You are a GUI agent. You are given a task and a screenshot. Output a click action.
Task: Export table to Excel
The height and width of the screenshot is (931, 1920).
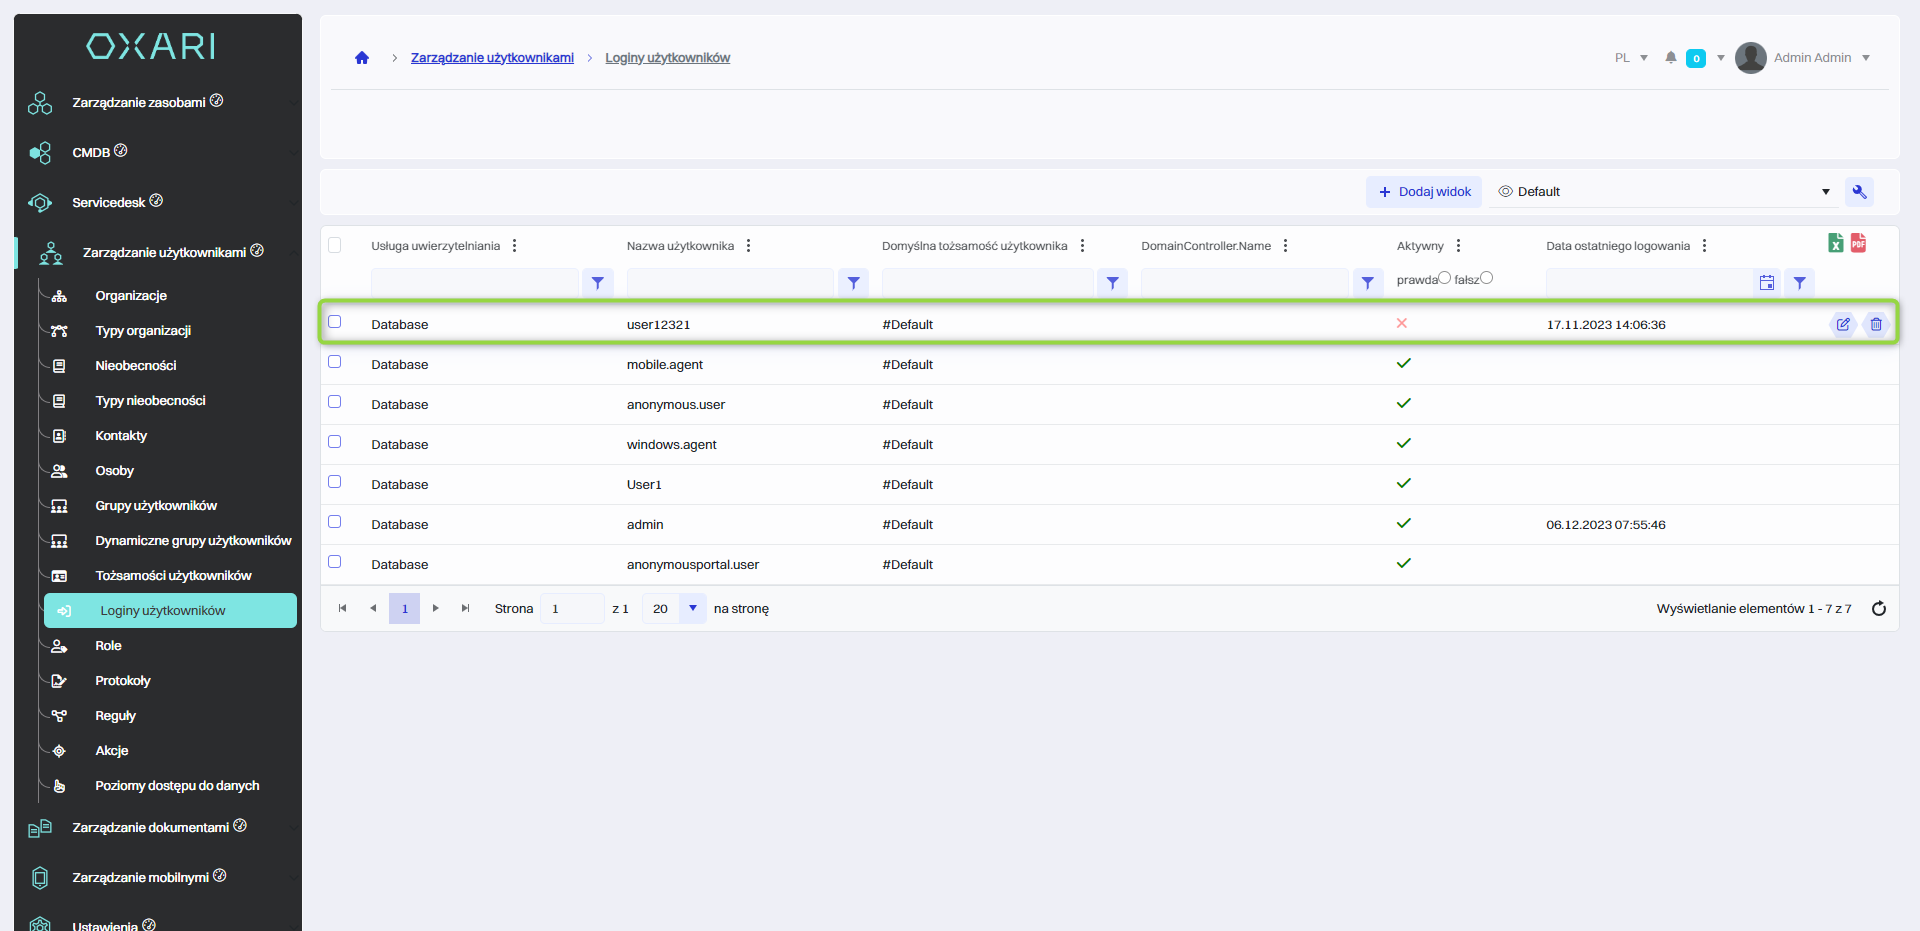pos(1835,243)
